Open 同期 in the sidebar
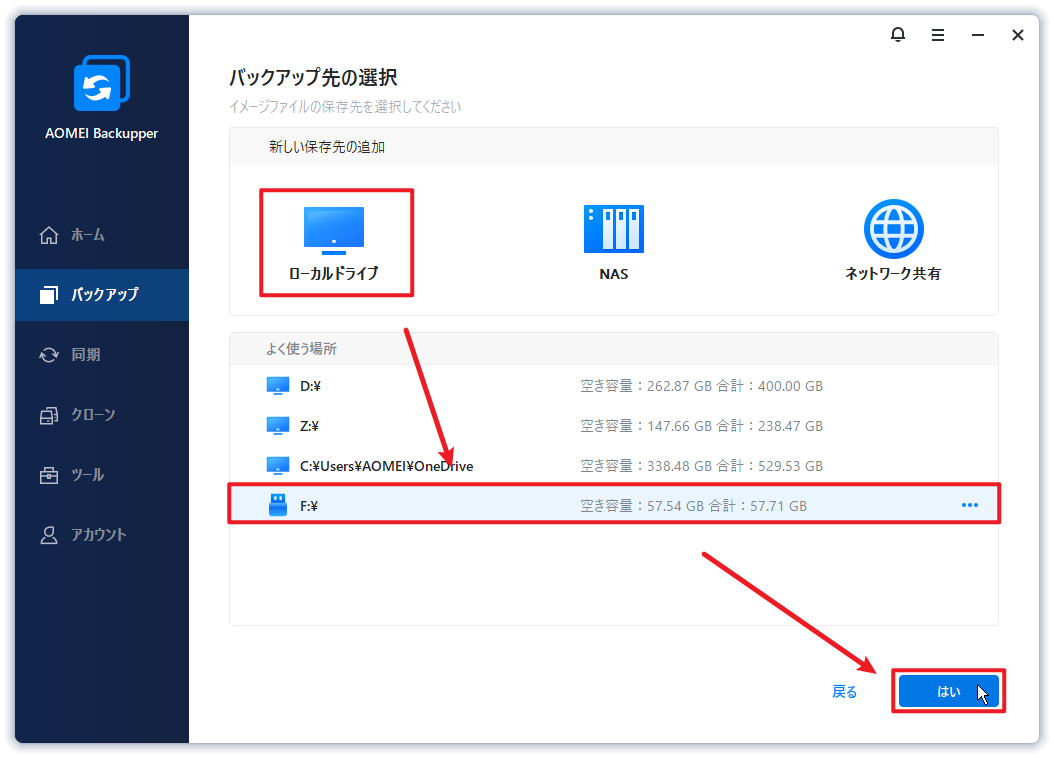1054x758 pixels. (102, 355)
